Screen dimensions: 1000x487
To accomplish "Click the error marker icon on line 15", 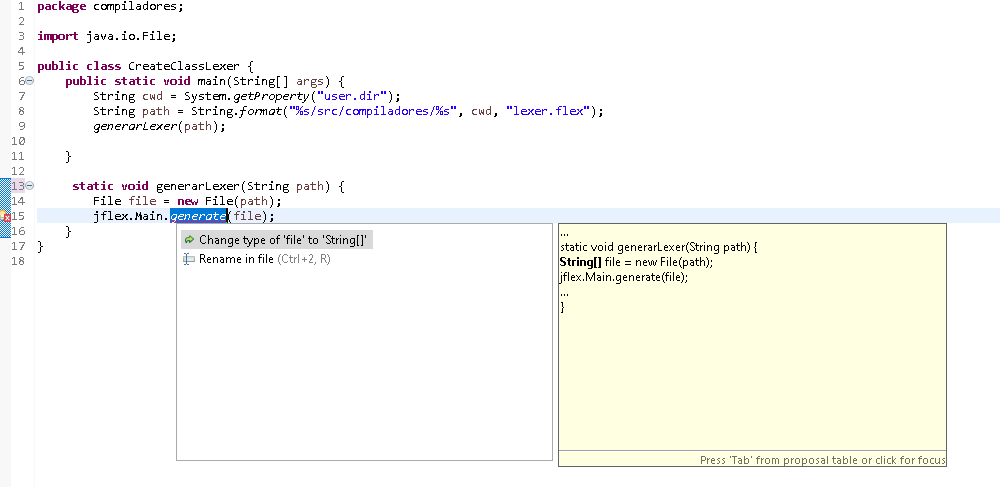I will (x=4, y=216).
